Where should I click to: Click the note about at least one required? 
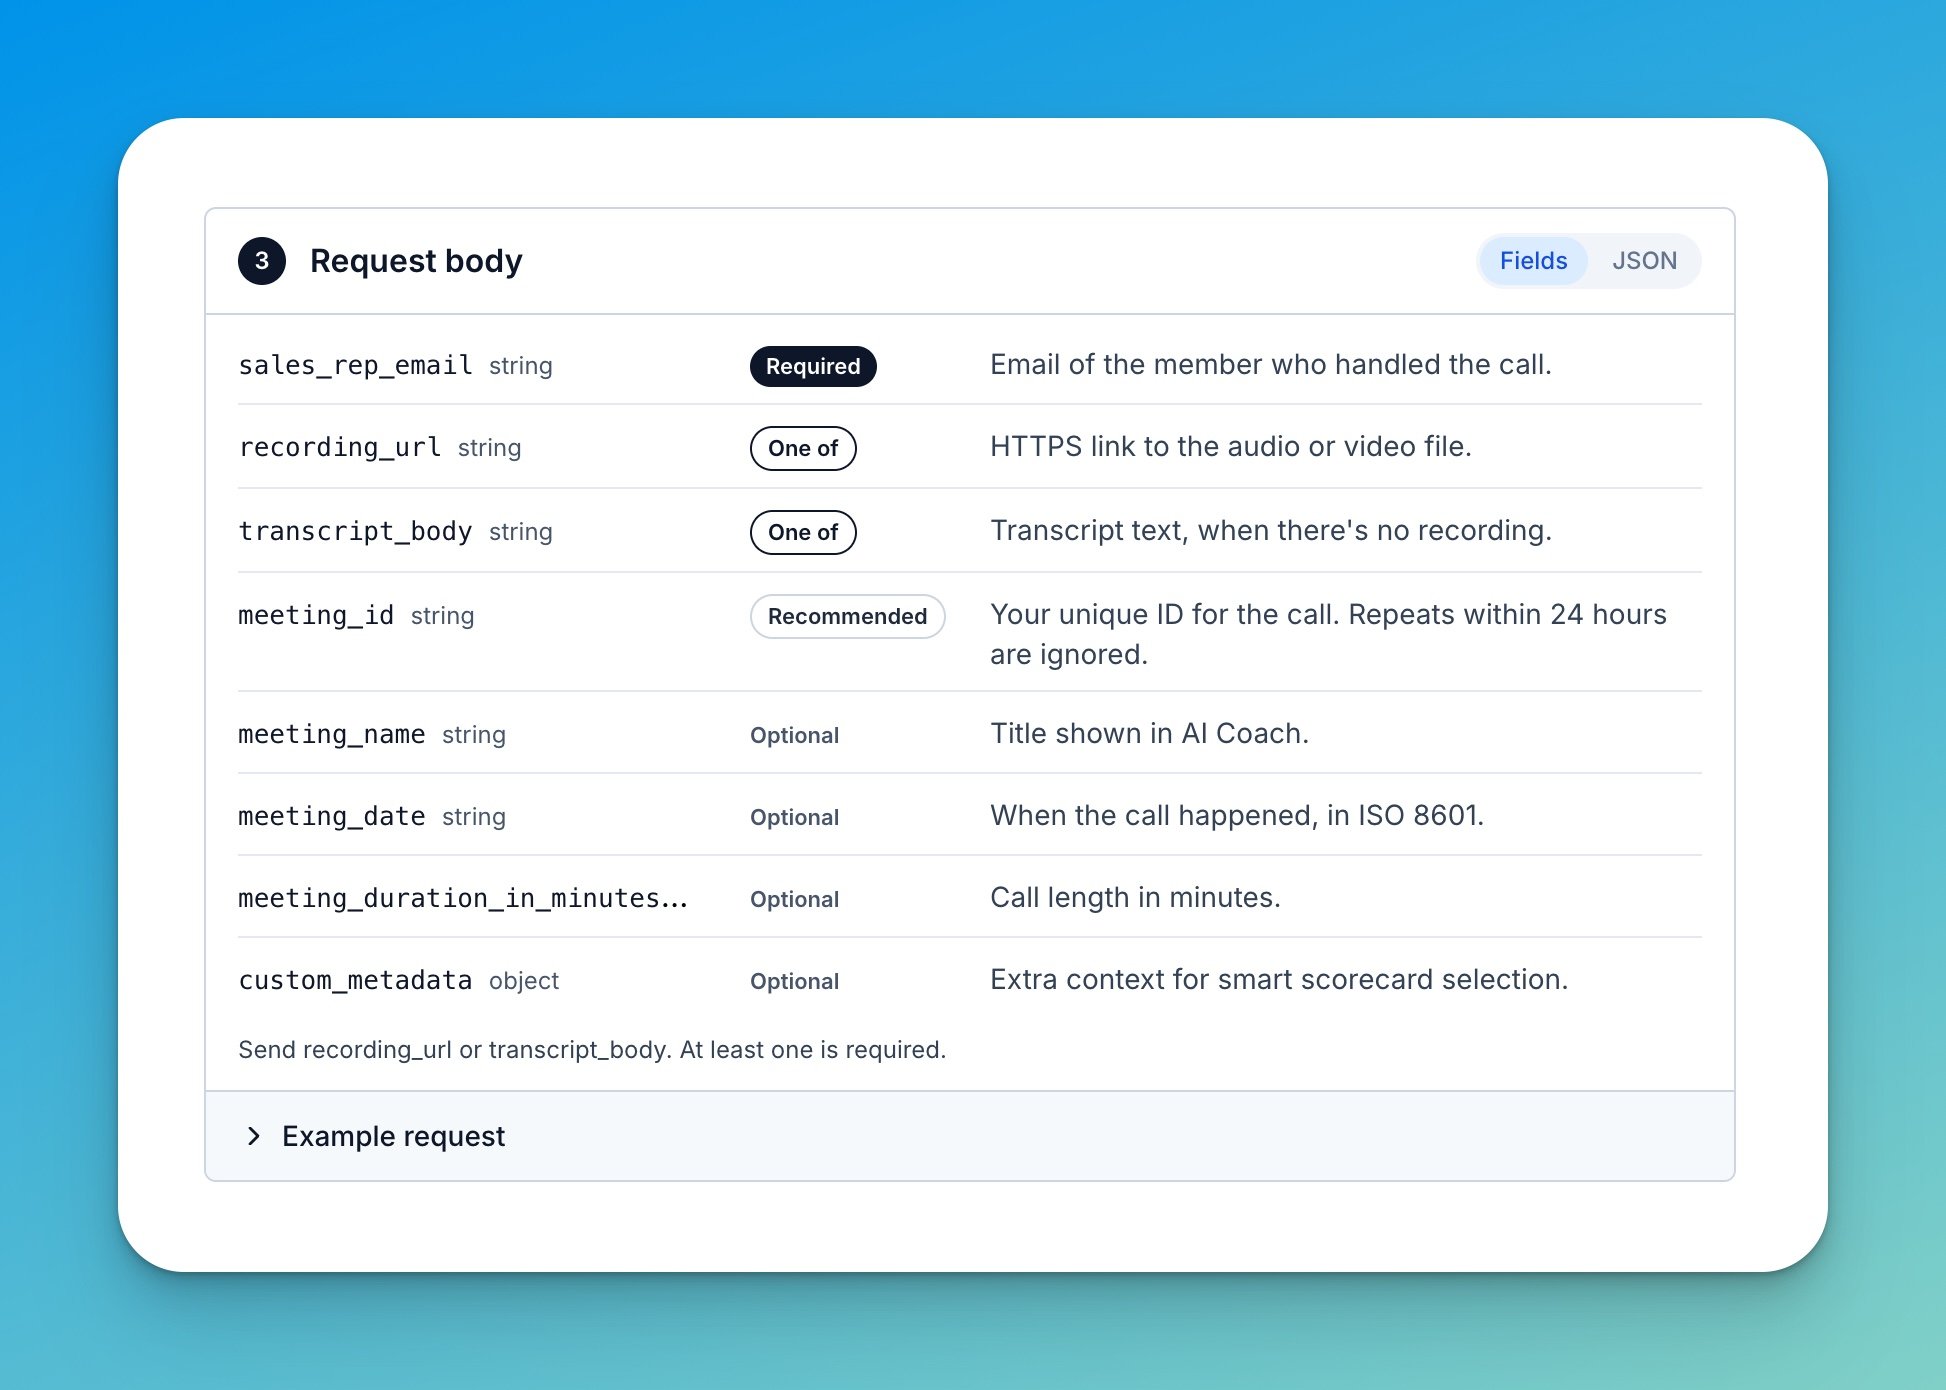[x=592, y=1049]
